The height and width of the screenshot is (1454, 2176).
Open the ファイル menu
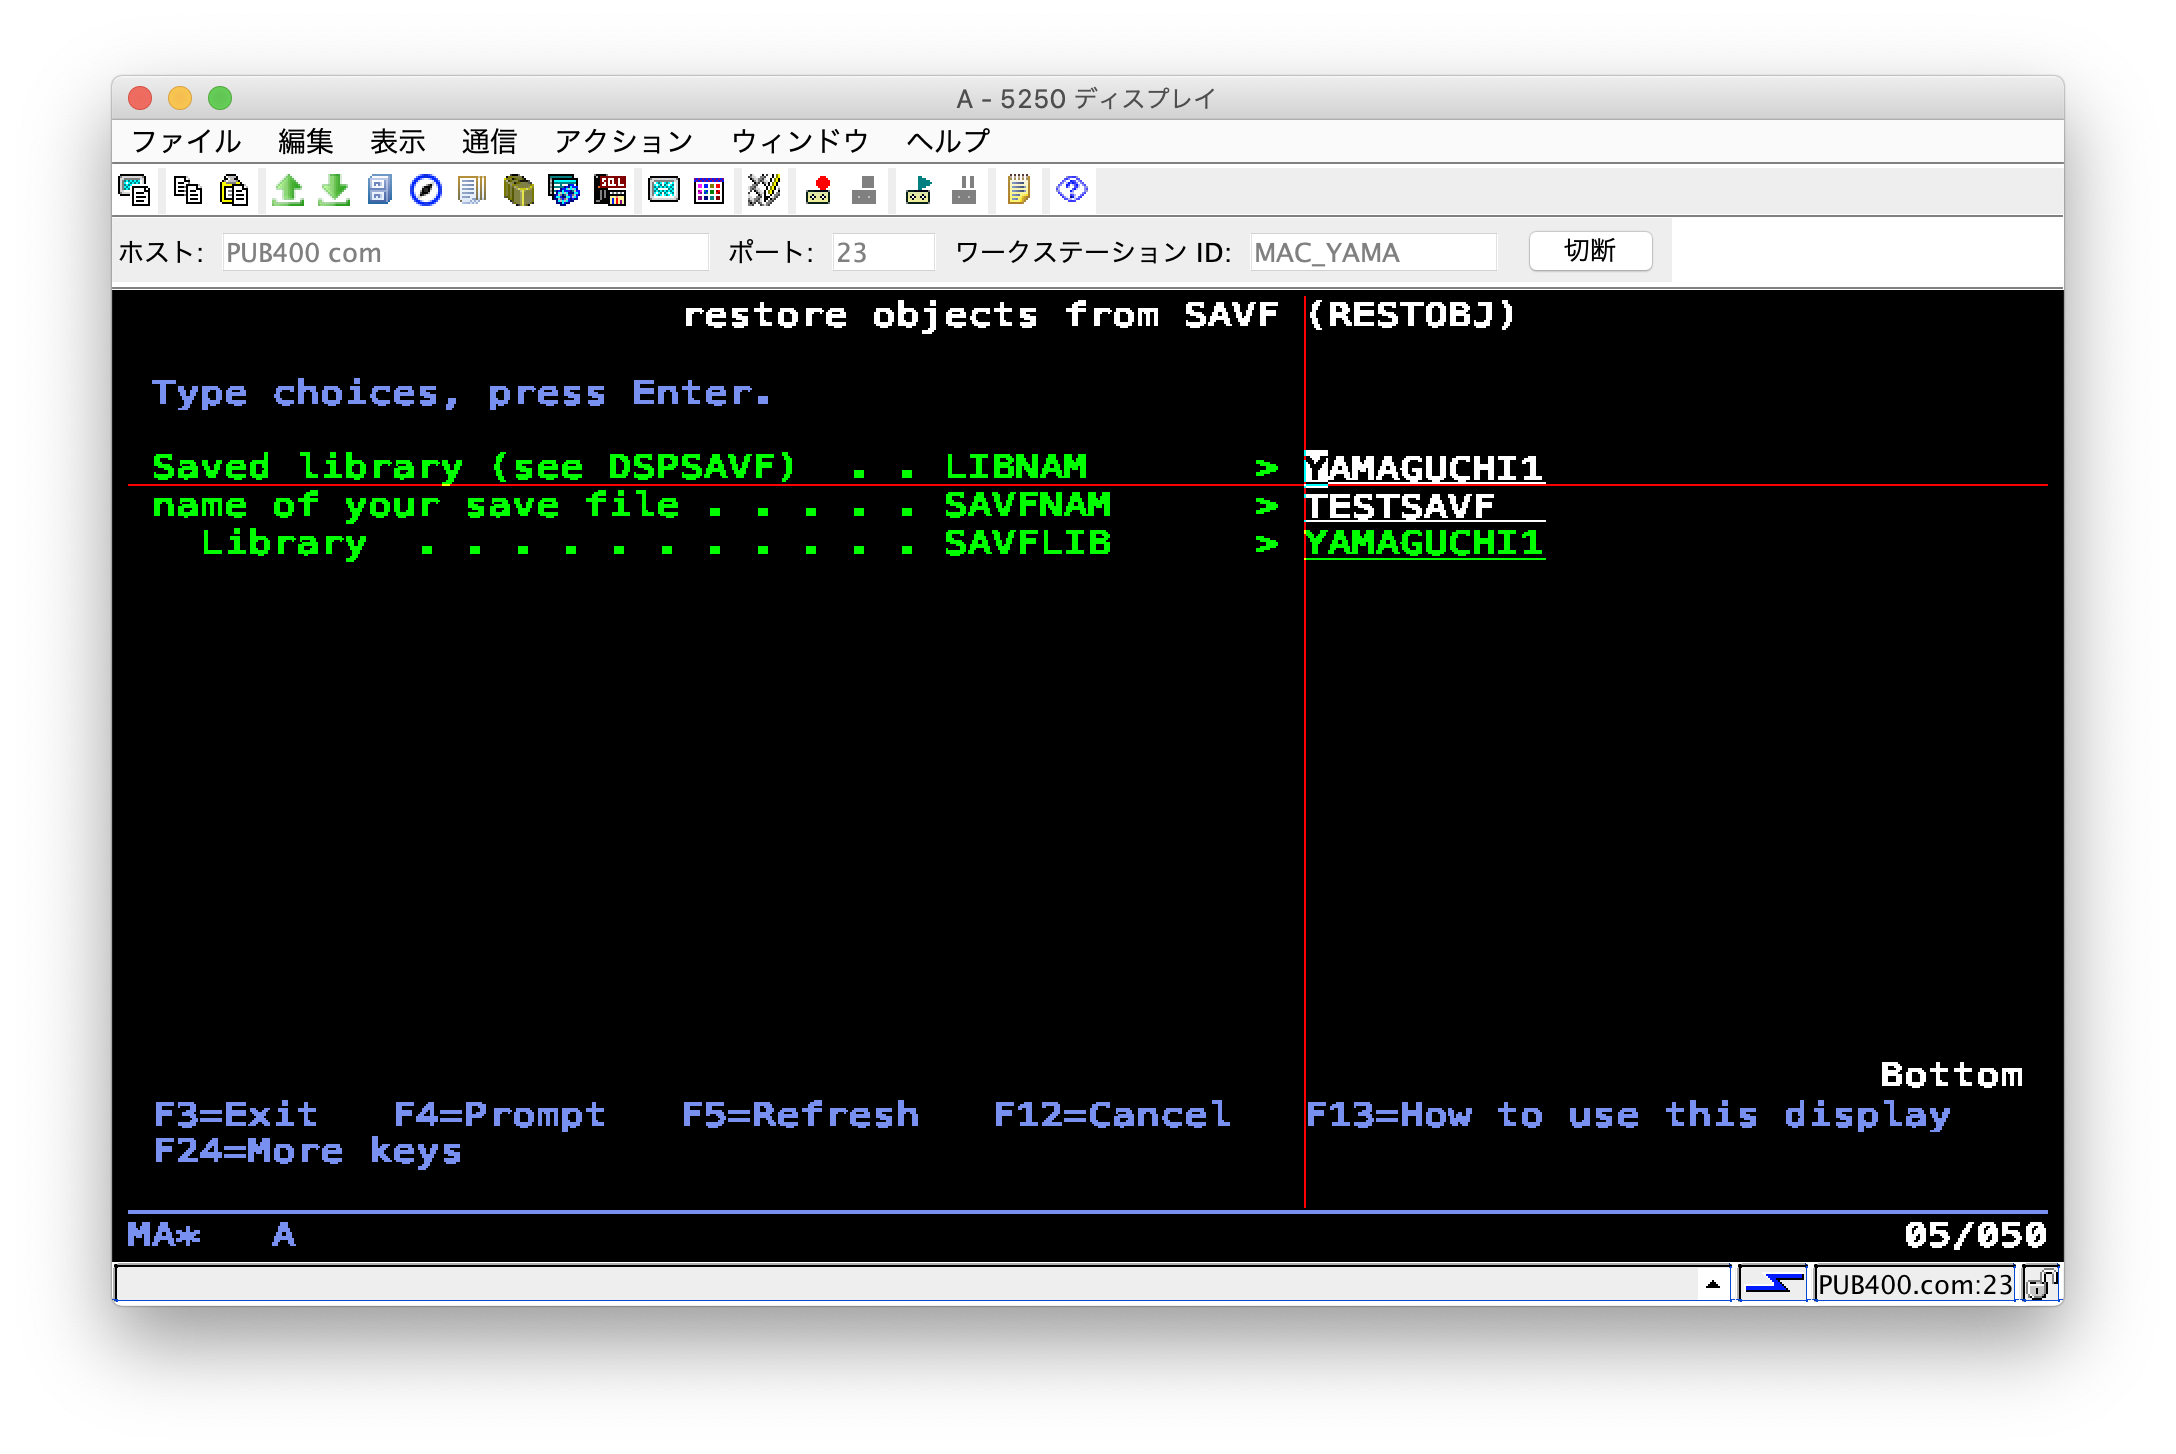(186, 141)
